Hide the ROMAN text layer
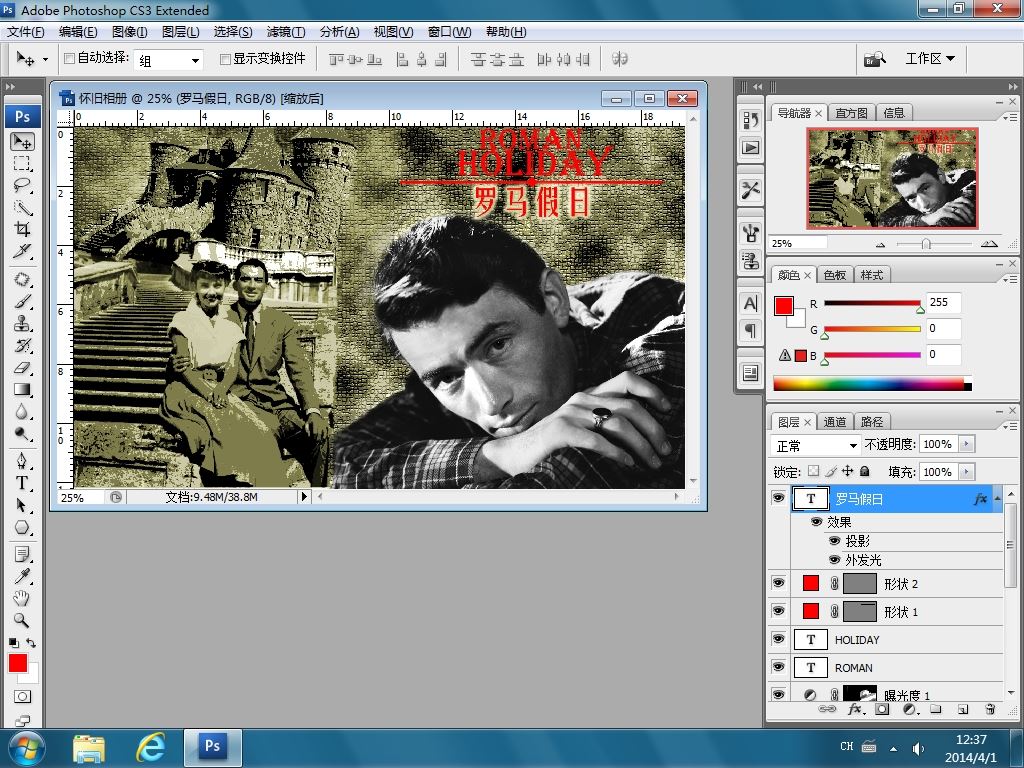The height and width of the screenshot is (768, 1024). pyautogui.click(x=778, y=667)
